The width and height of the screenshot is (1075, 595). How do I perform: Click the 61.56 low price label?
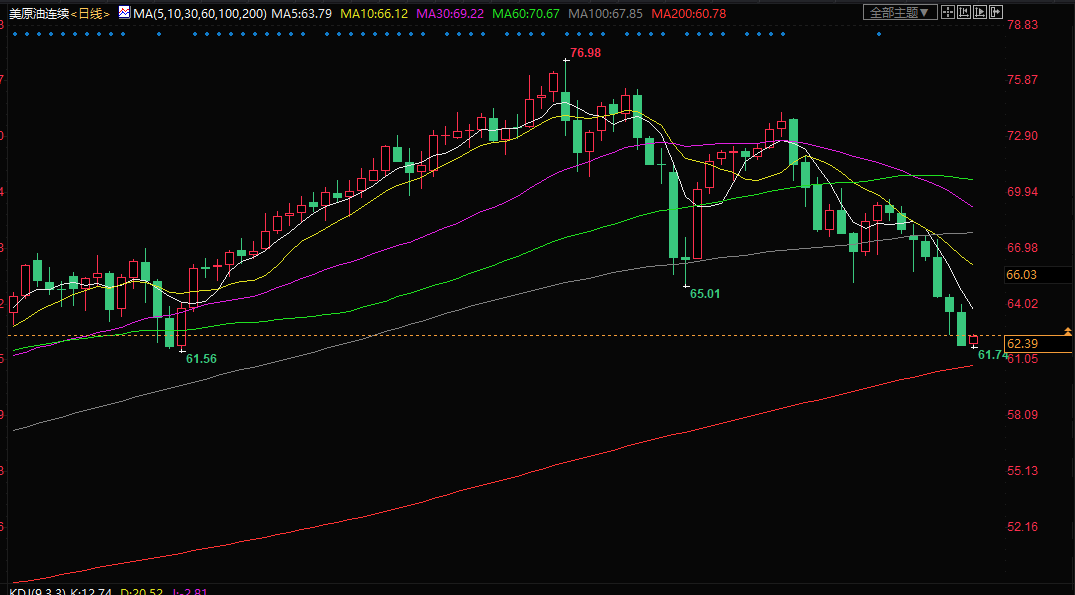pyautogui.click(x=201, y=358)
